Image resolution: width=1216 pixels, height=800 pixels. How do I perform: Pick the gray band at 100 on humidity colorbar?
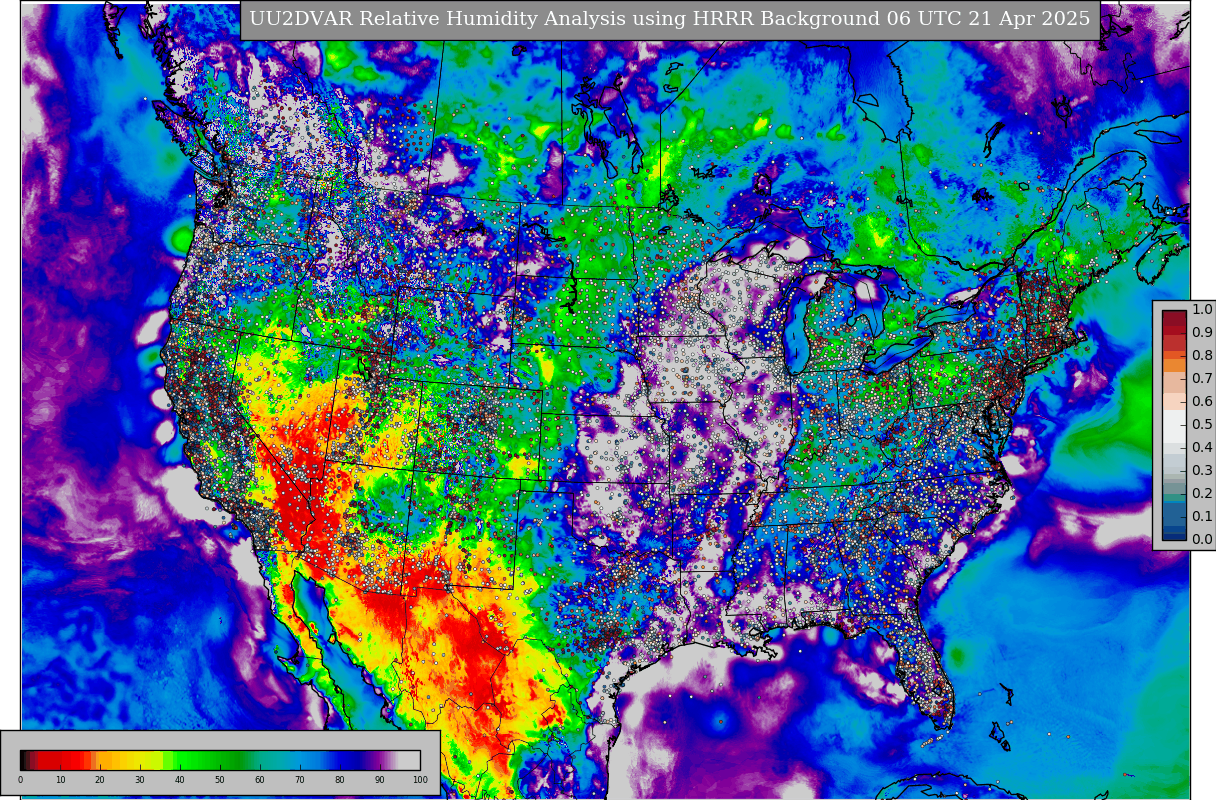(x=410, y=760)
